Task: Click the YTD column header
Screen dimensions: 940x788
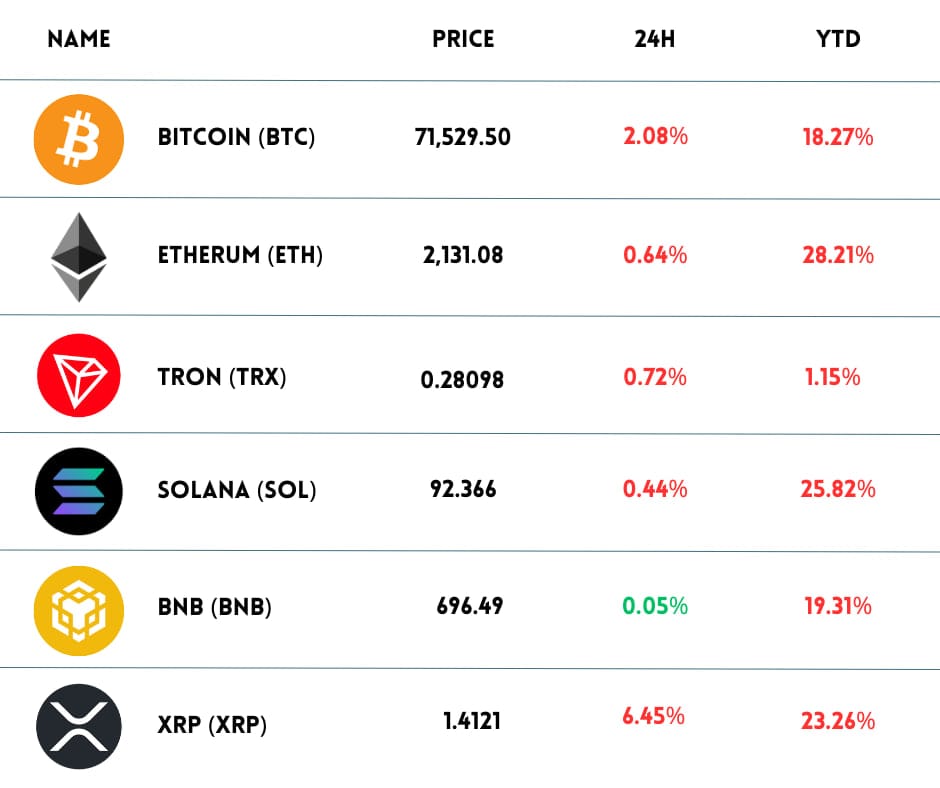Action: (838, 40)
